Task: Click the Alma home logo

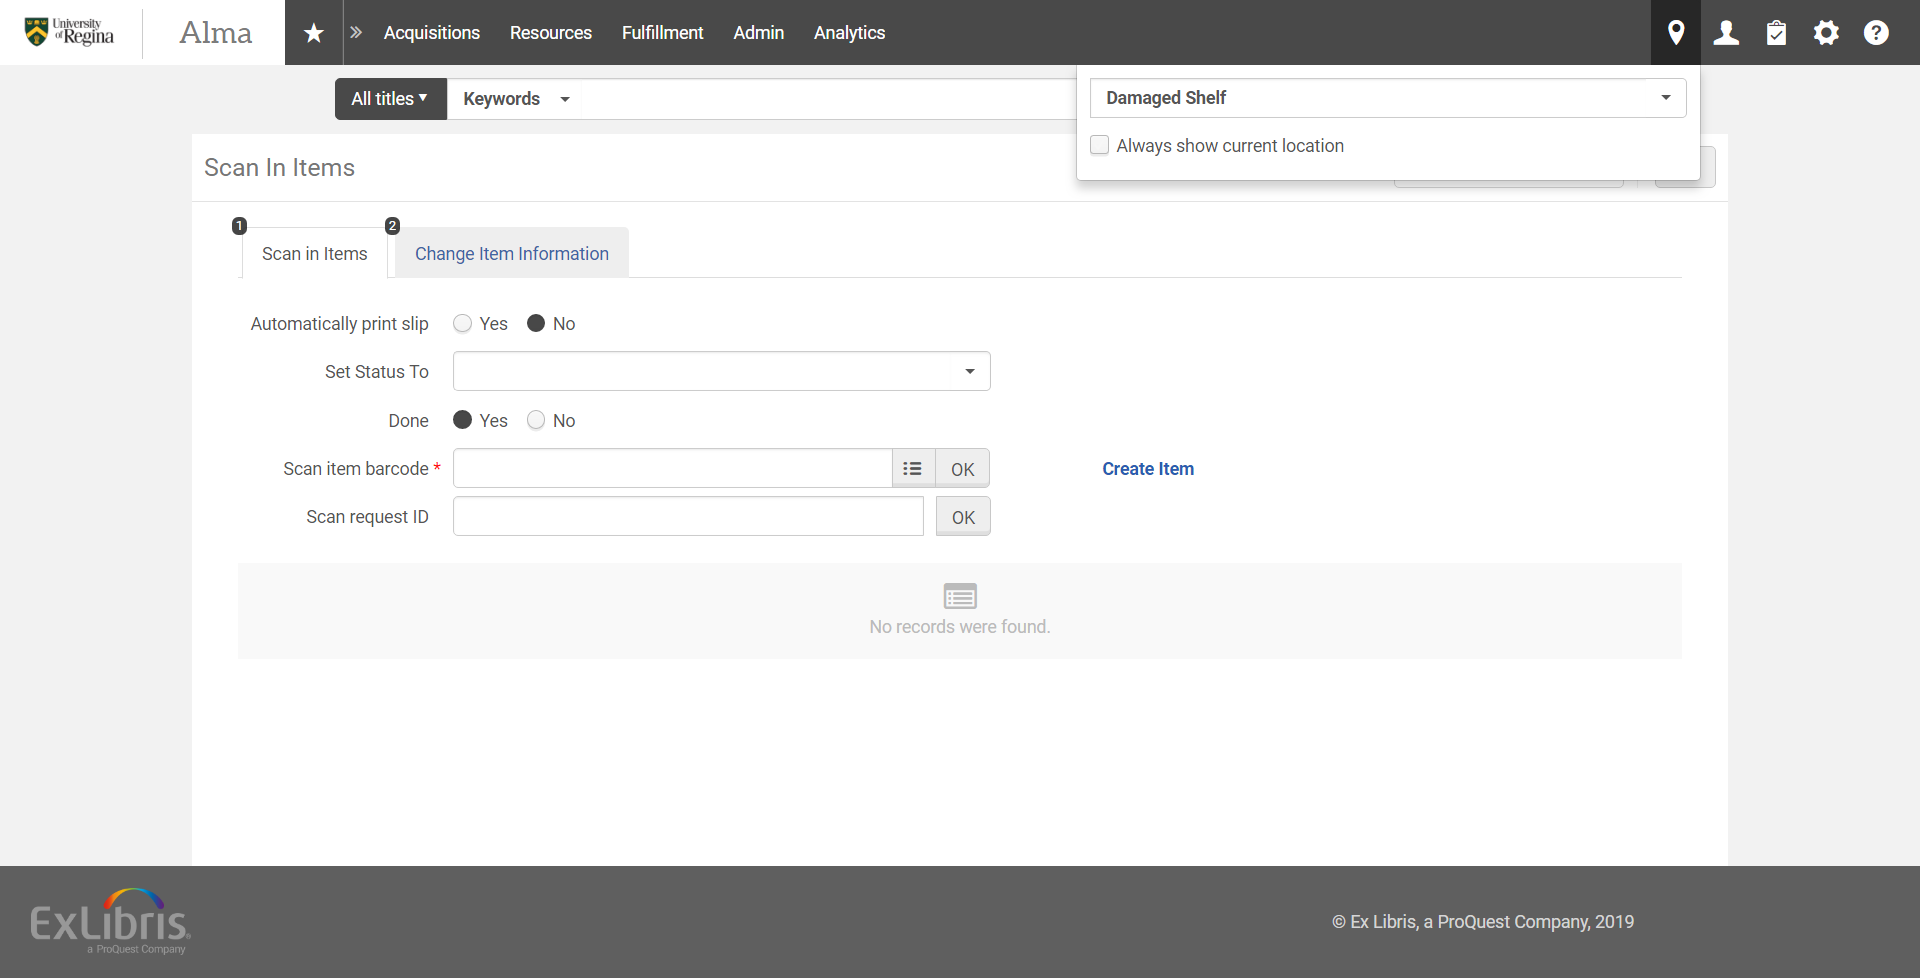Action: coord(215,33)
